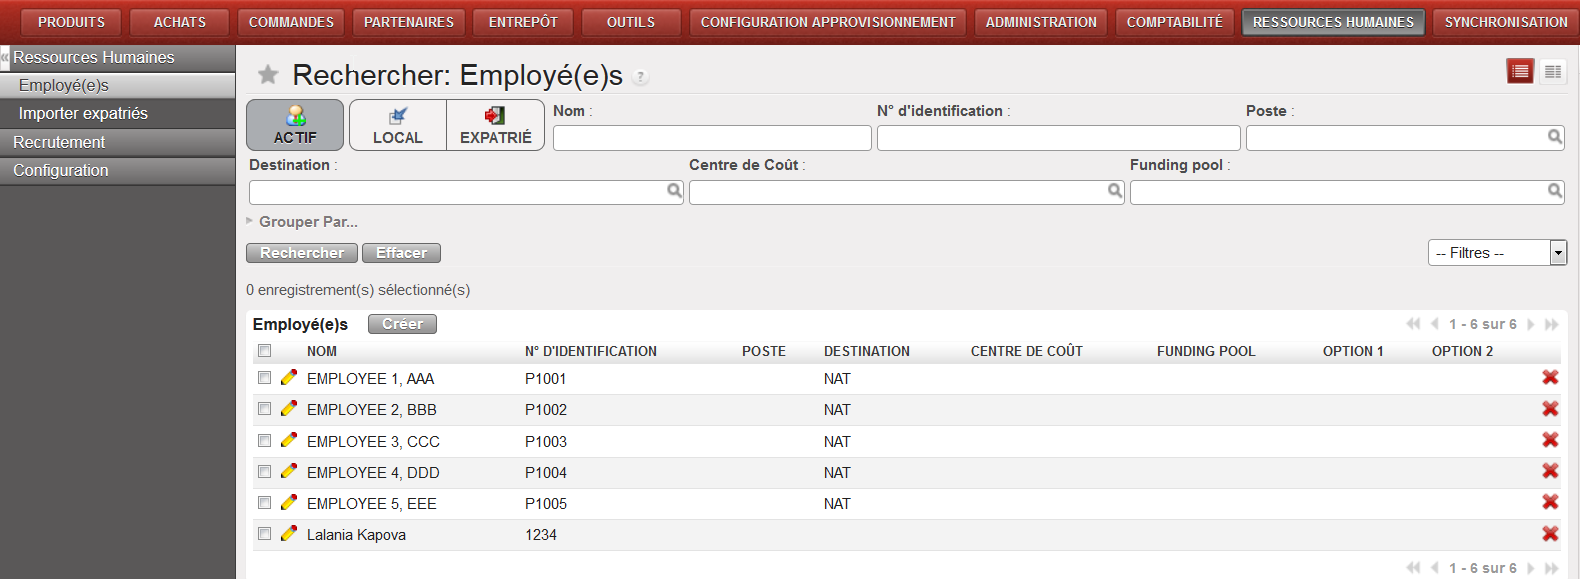The image size is (1580, 579).
Task: Enable the EXPATRIÉ filter
Action: point(495,125)
